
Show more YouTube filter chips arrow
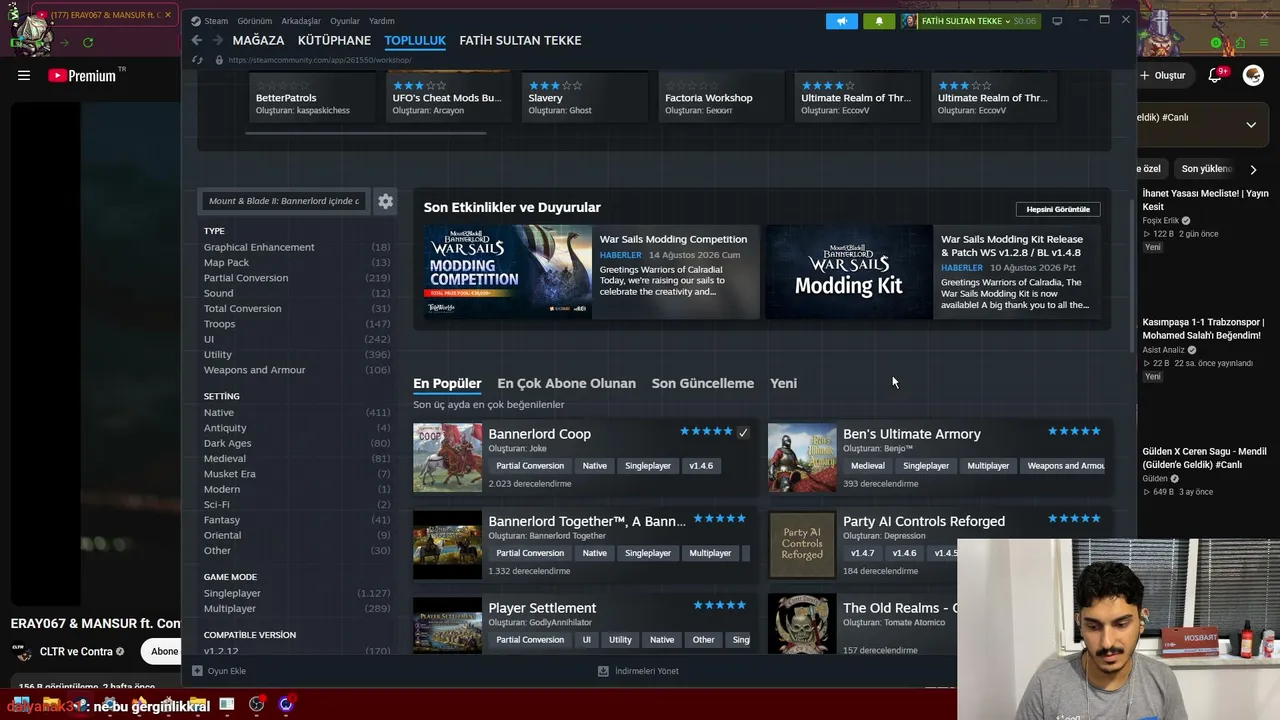[x=1253, y=169]
